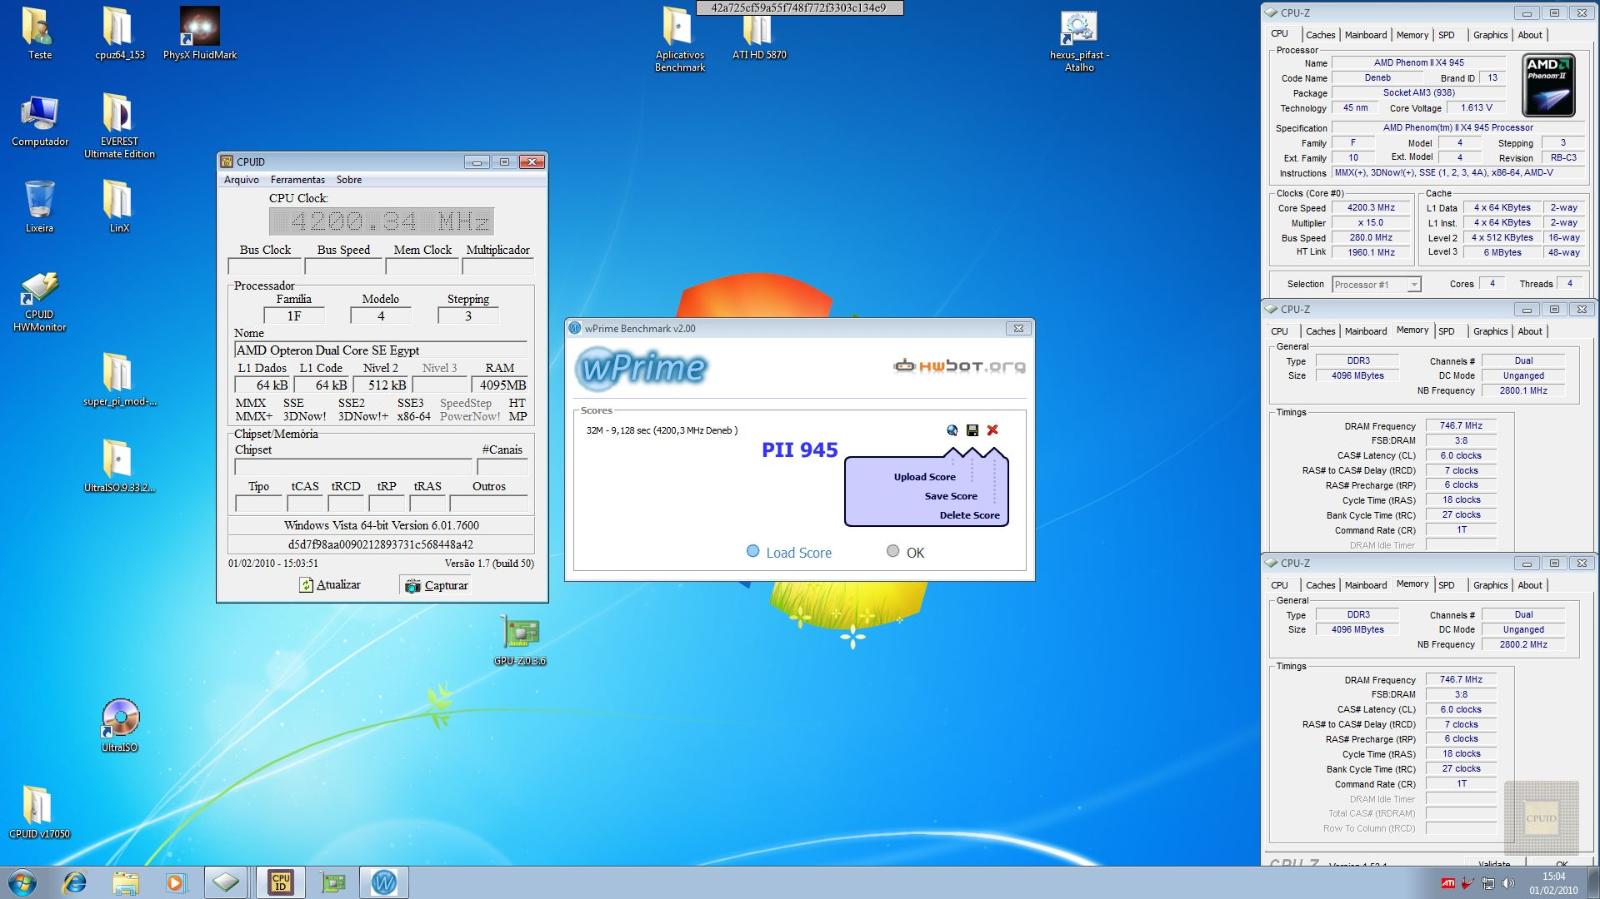Open EVEREST Ultimate Edition folder
This screenshot has width=1600, height=899.
click(119, 126)
